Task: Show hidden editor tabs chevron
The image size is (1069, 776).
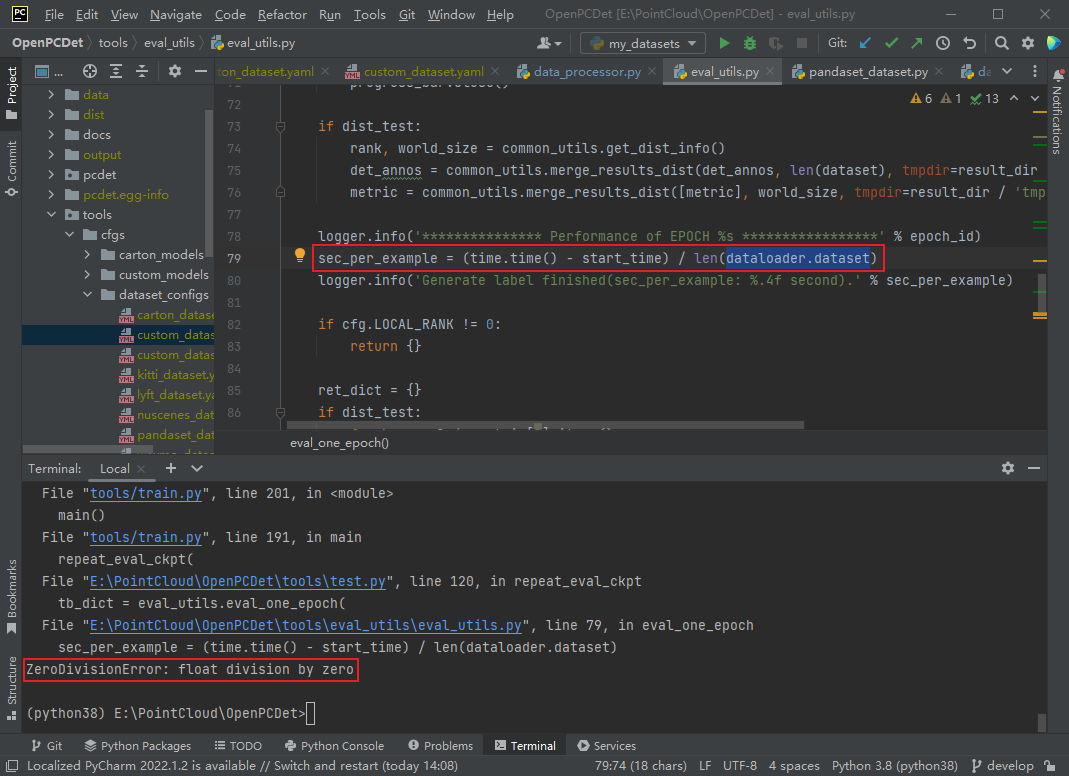Action: [1007, 71]
